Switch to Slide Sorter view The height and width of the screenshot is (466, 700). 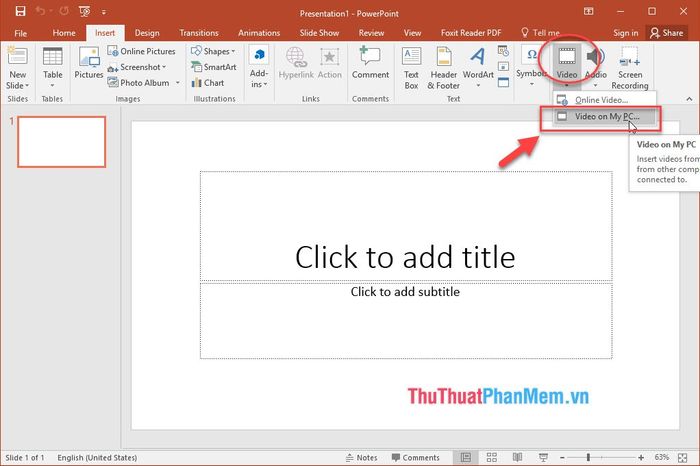pyautogui.click(x=492, y=458)
